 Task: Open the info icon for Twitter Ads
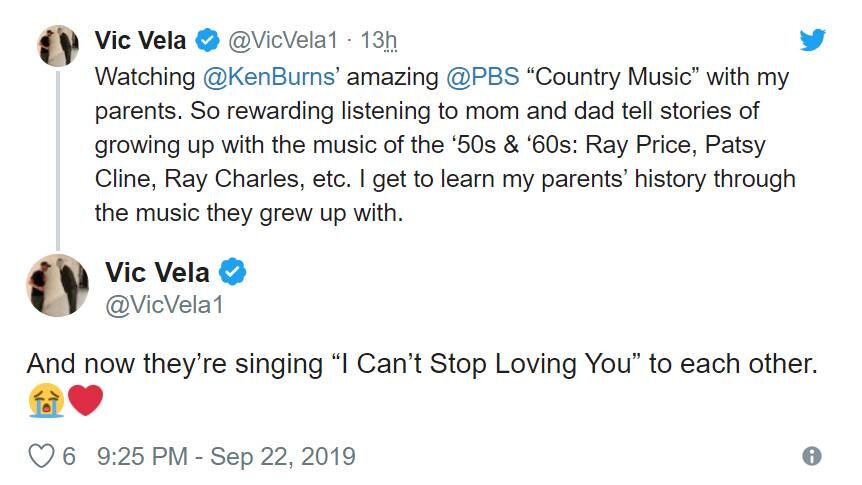click(812, 457)
